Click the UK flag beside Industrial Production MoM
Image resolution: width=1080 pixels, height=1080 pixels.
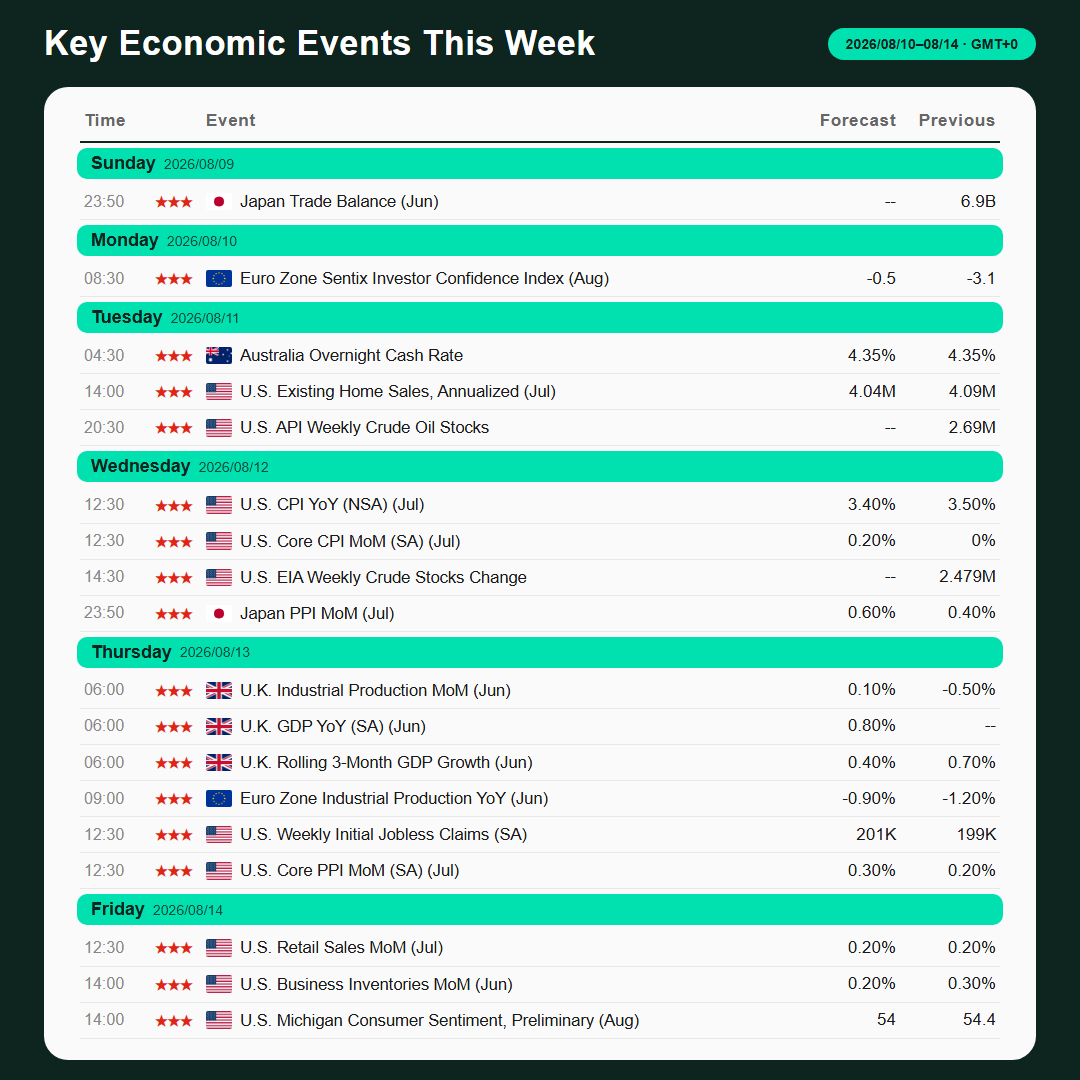[x=219, y=691]
